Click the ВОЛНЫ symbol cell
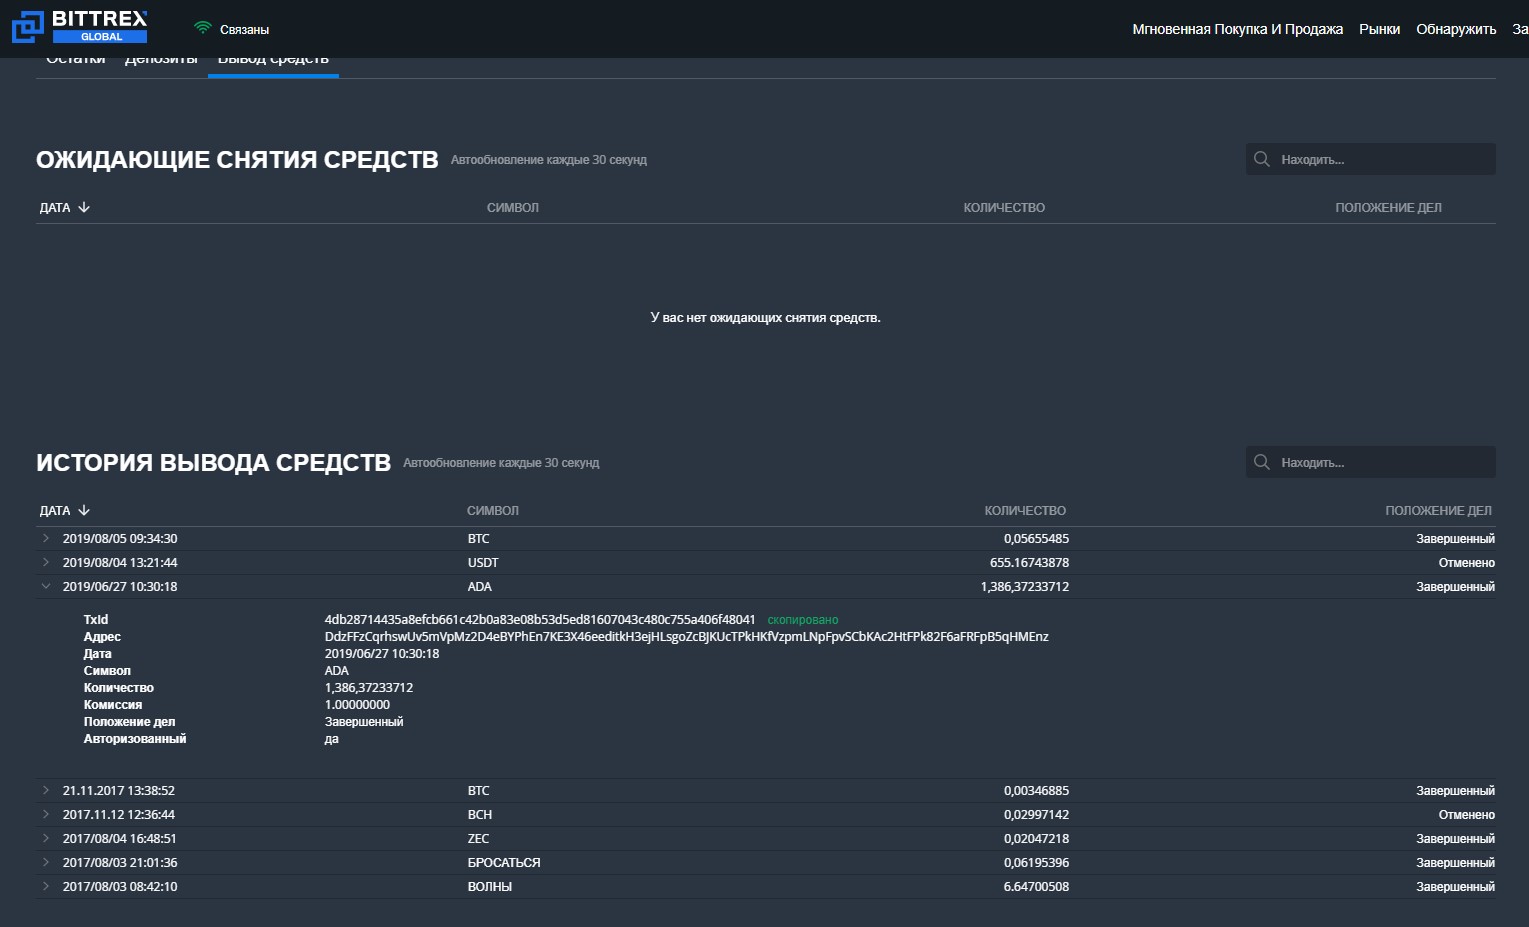Image resolution: width=1529 pixels, height=927 pixels. pyautogui.click(x=490, y=886)
